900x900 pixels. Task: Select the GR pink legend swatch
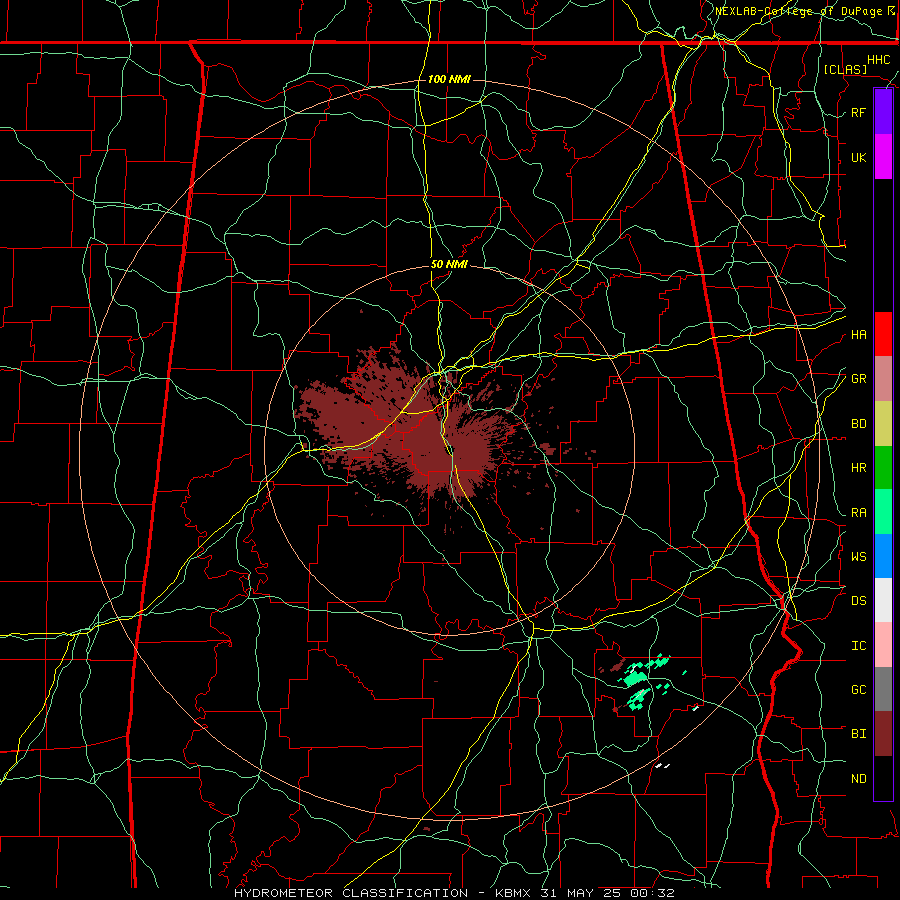[883, 379]
